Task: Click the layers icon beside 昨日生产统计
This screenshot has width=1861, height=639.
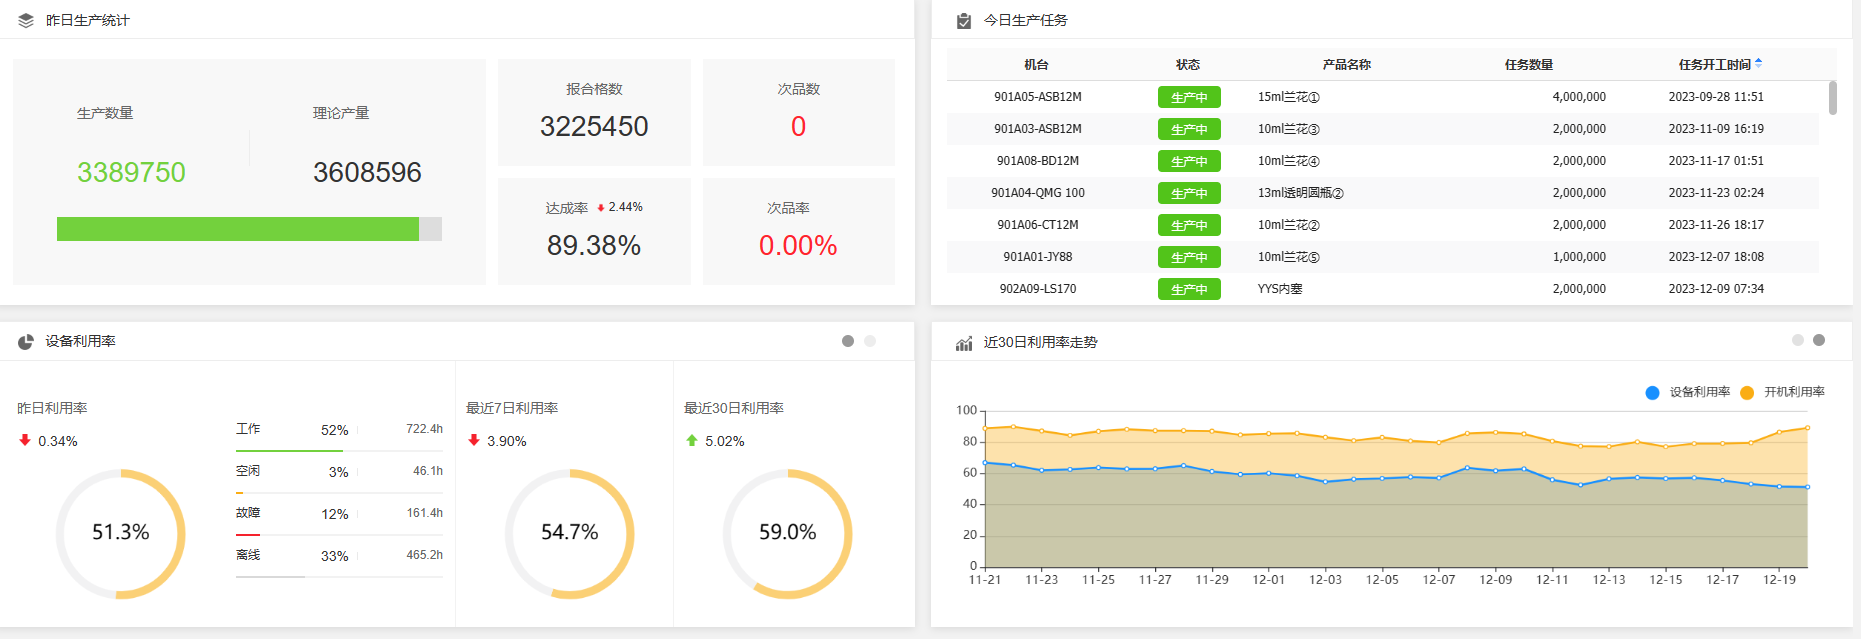Action: coord(26,20)
